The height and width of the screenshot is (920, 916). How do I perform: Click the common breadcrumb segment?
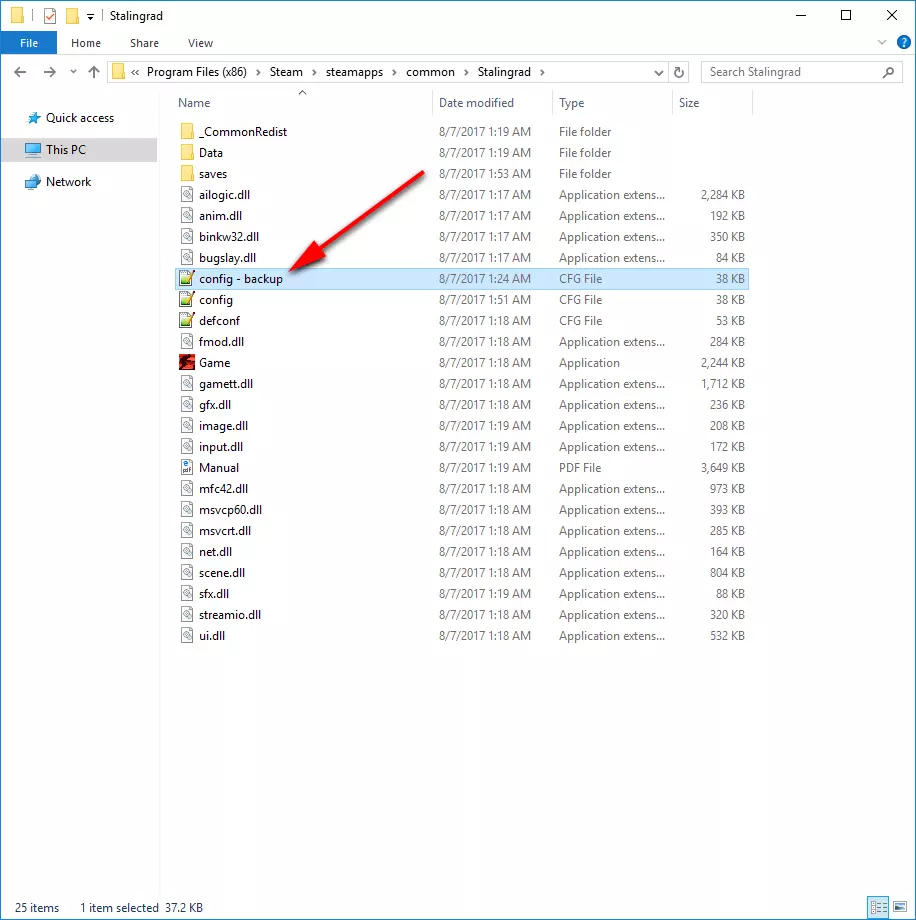pos(430,72)
